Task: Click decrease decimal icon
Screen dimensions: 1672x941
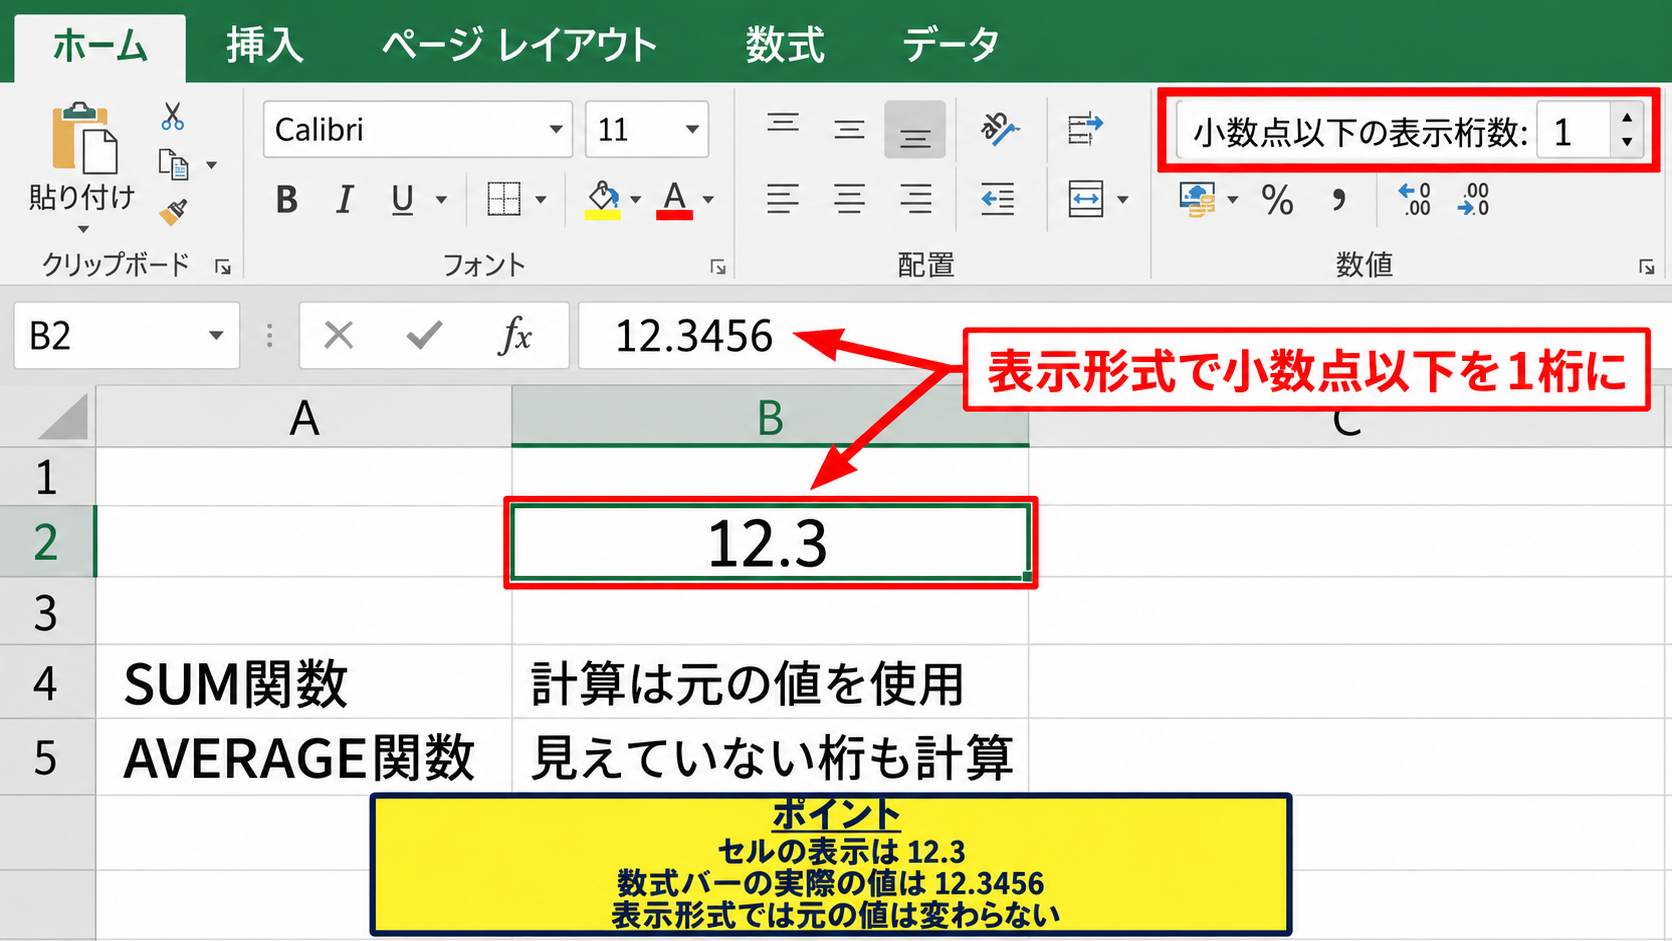Action: tap(1473, 199)
